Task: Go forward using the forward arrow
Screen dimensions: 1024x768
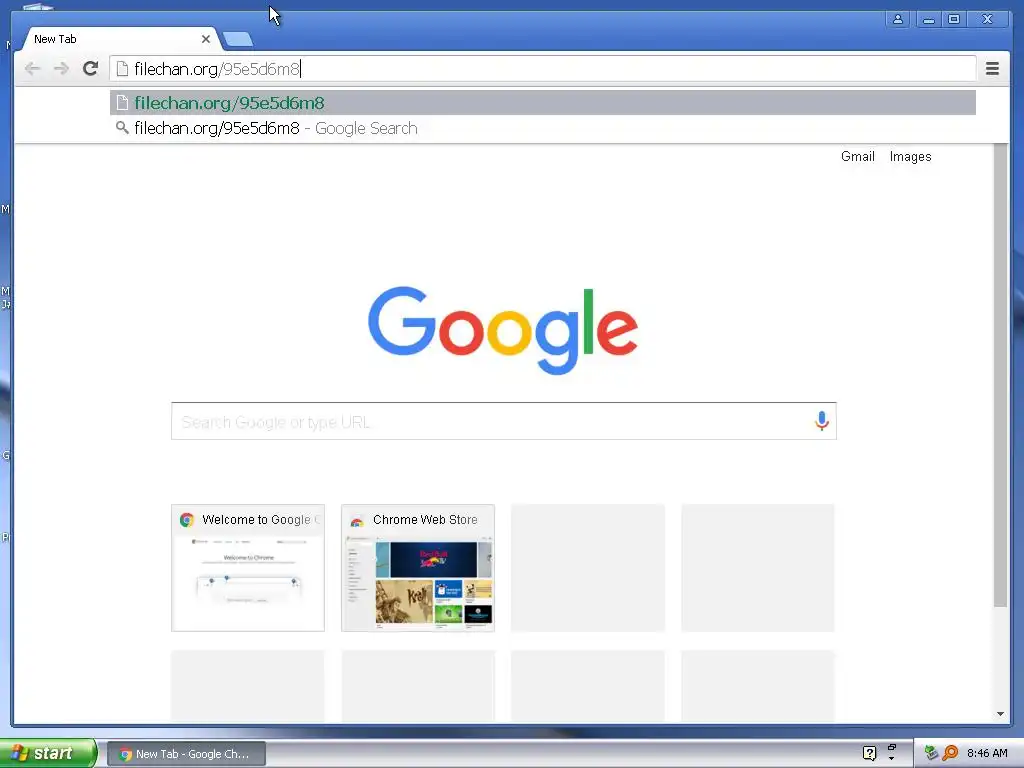Action: (x=61, y=69)
